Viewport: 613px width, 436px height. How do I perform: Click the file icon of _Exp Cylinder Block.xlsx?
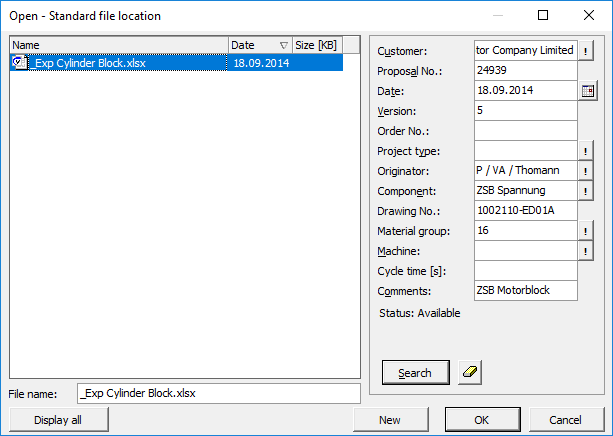pos(19,62)
